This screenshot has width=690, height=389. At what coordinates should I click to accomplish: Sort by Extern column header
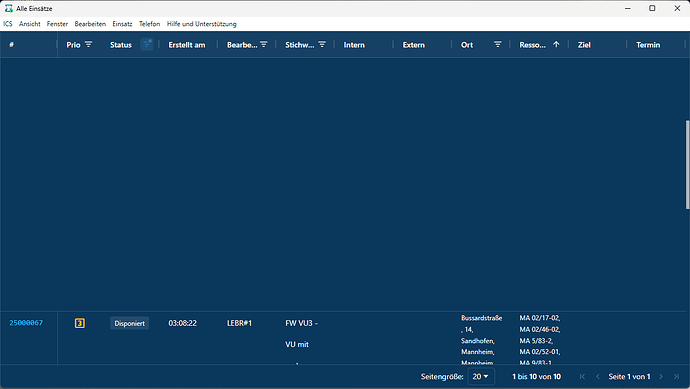414,45
